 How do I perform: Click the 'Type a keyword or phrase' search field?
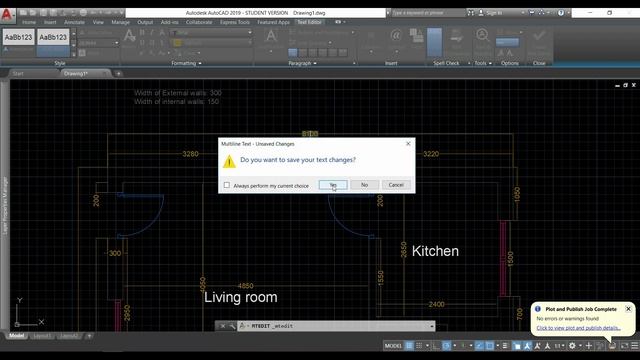click(428, 13)
